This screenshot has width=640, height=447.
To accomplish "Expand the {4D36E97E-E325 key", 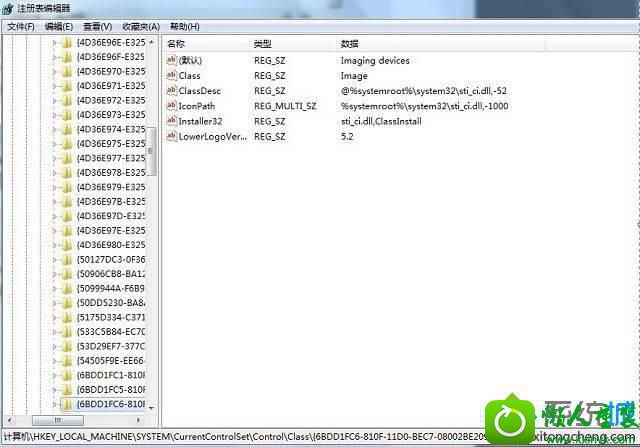I will tap(55, 231).
